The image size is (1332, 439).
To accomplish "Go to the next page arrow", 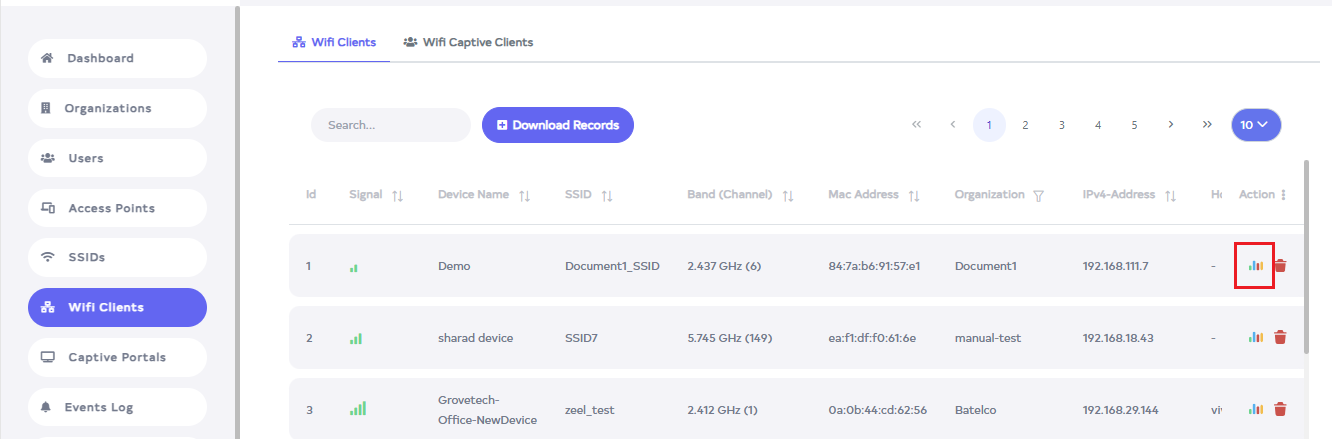I will (1170, 125).
